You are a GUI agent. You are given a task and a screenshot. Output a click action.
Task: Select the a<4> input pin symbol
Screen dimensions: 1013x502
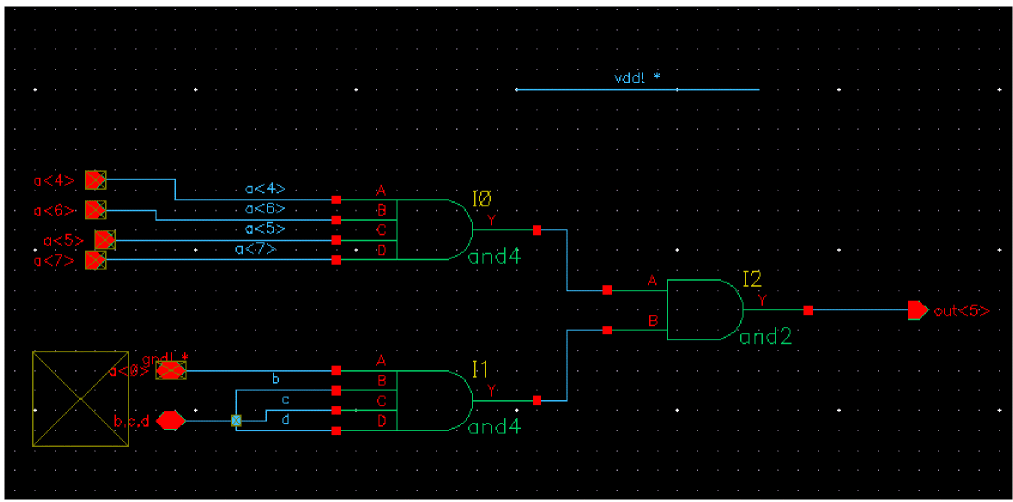pos(96,180)
